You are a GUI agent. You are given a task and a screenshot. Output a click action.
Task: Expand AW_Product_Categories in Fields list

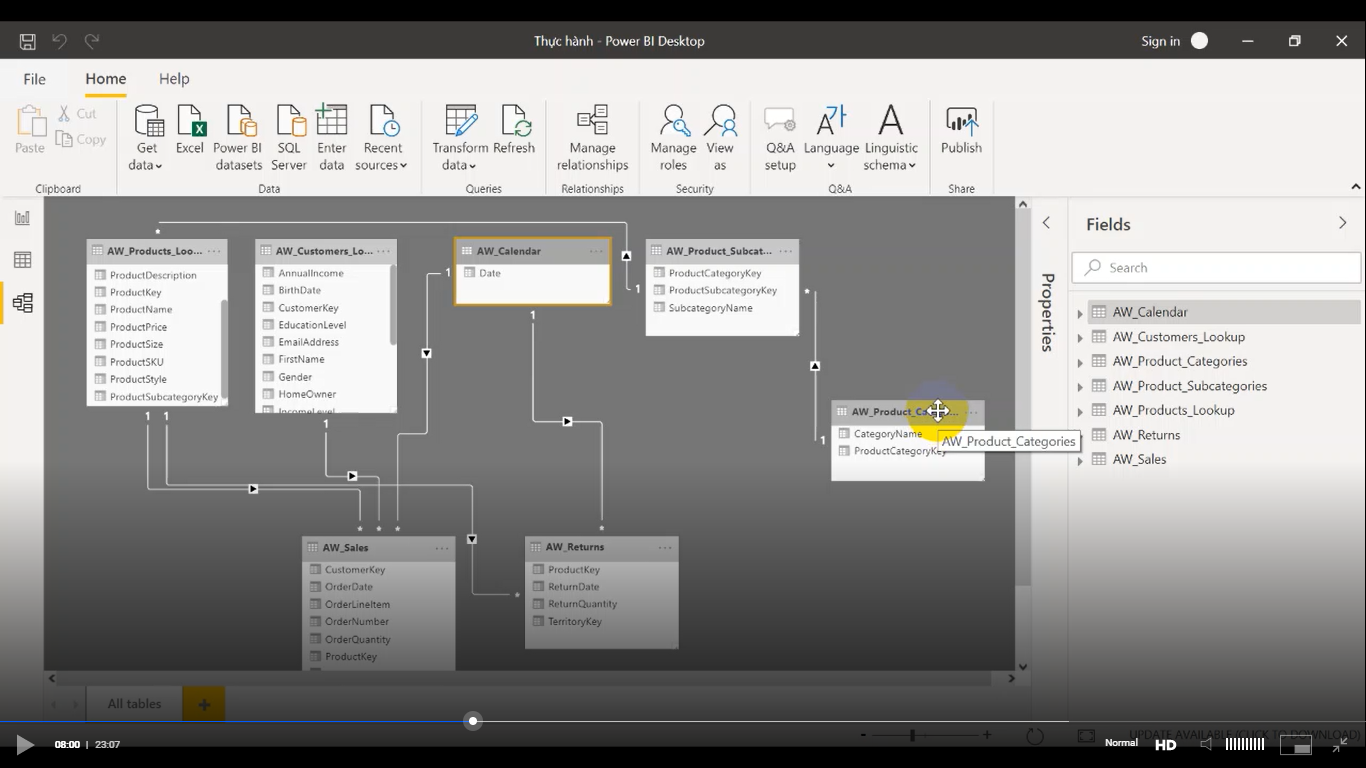pyautogui.click(x=1080, y=362)
